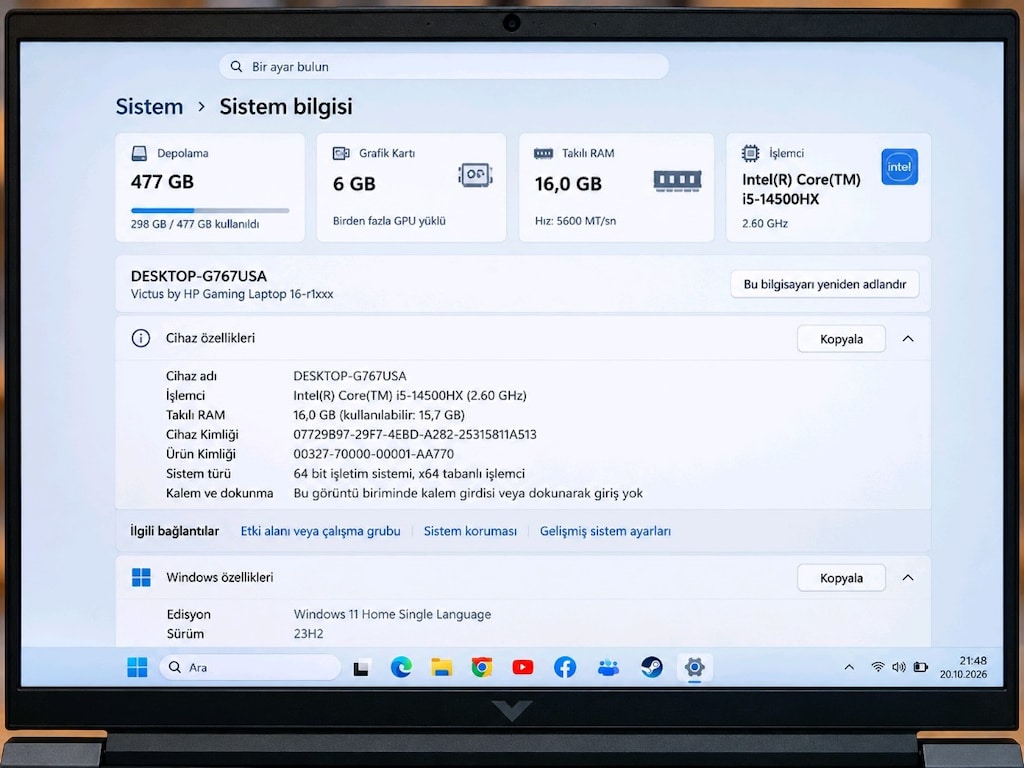Viewport: 1024px width, 768px height.
Task: Click the RAM module graphic icon
Action: [677, 180]
